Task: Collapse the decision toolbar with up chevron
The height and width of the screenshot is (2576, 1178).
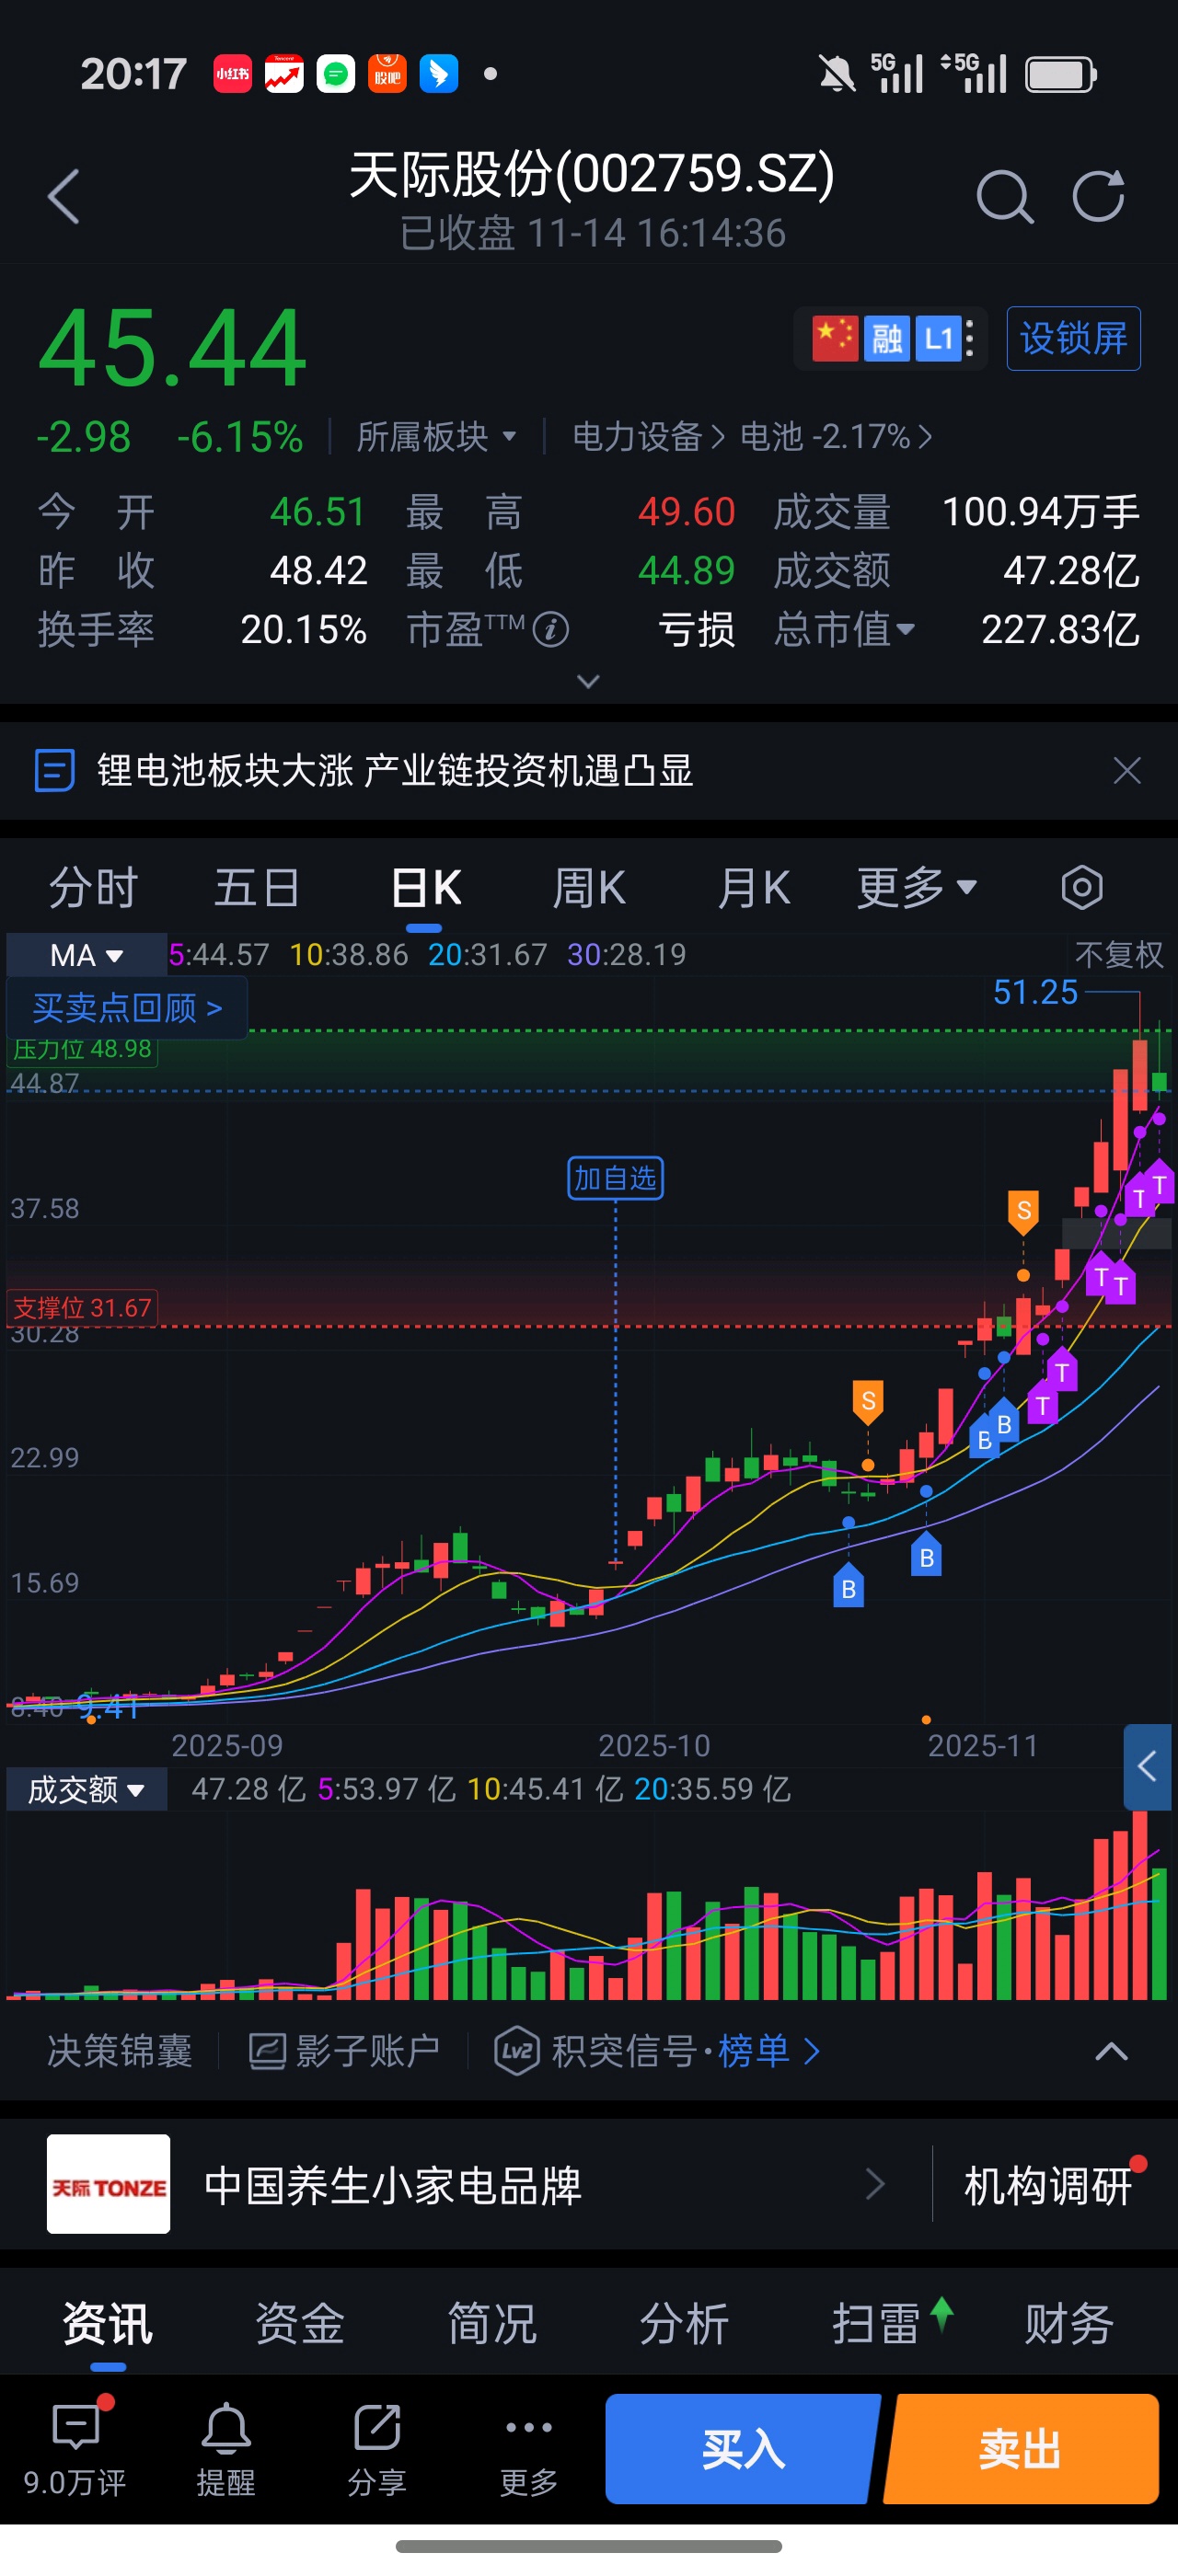Action: pos(1111,2052)
